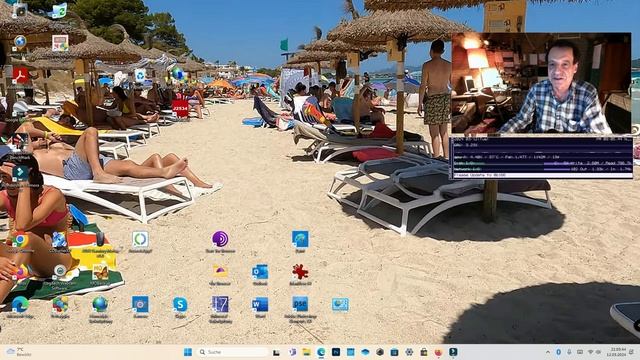Open the clock and date flyout
The height and width of the screenshot is (360, 640).
616,352
